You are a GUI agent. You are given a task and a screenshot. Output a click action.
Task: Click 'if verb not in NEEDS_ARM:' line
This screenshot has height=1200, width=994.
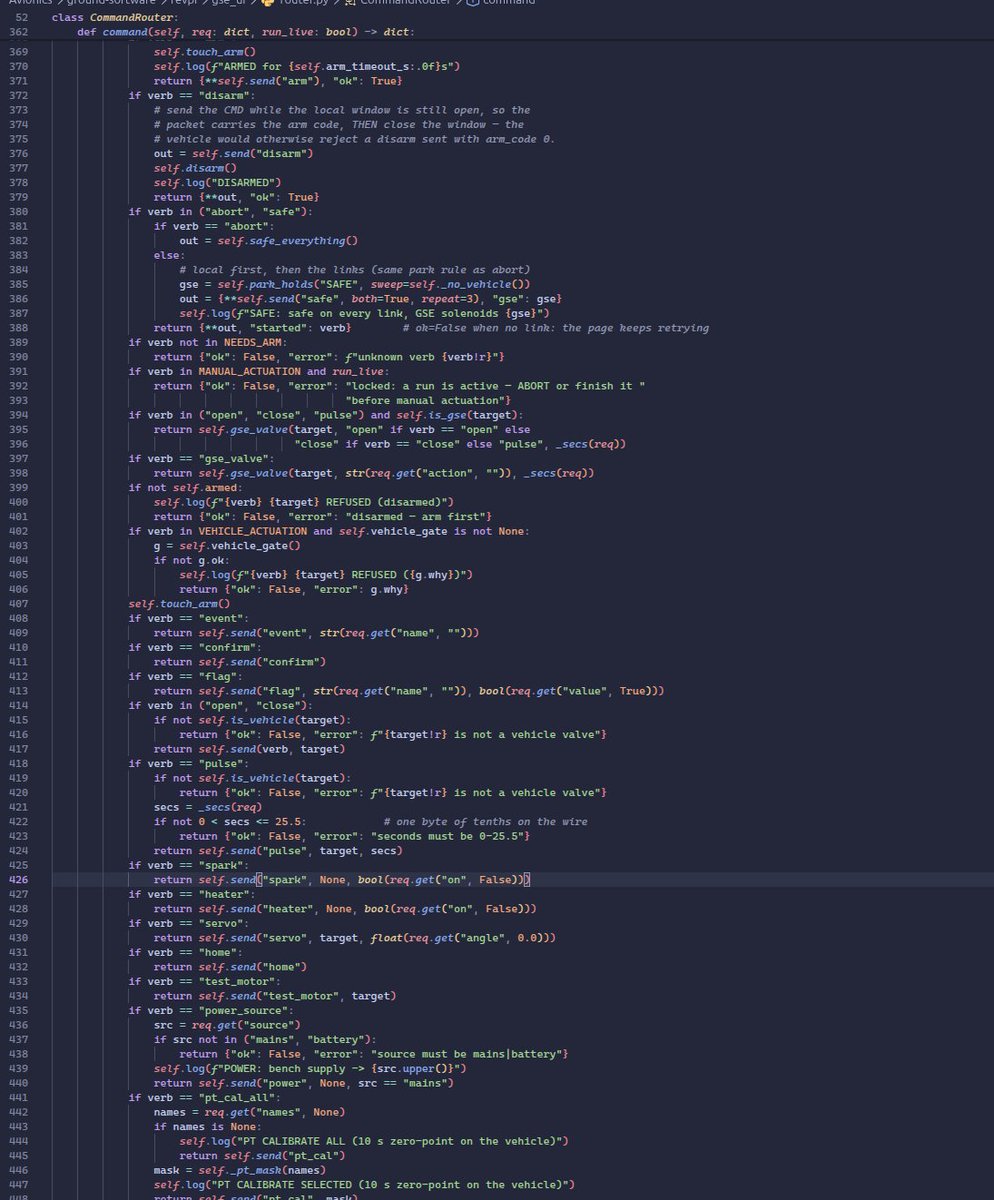click(208, 342)
